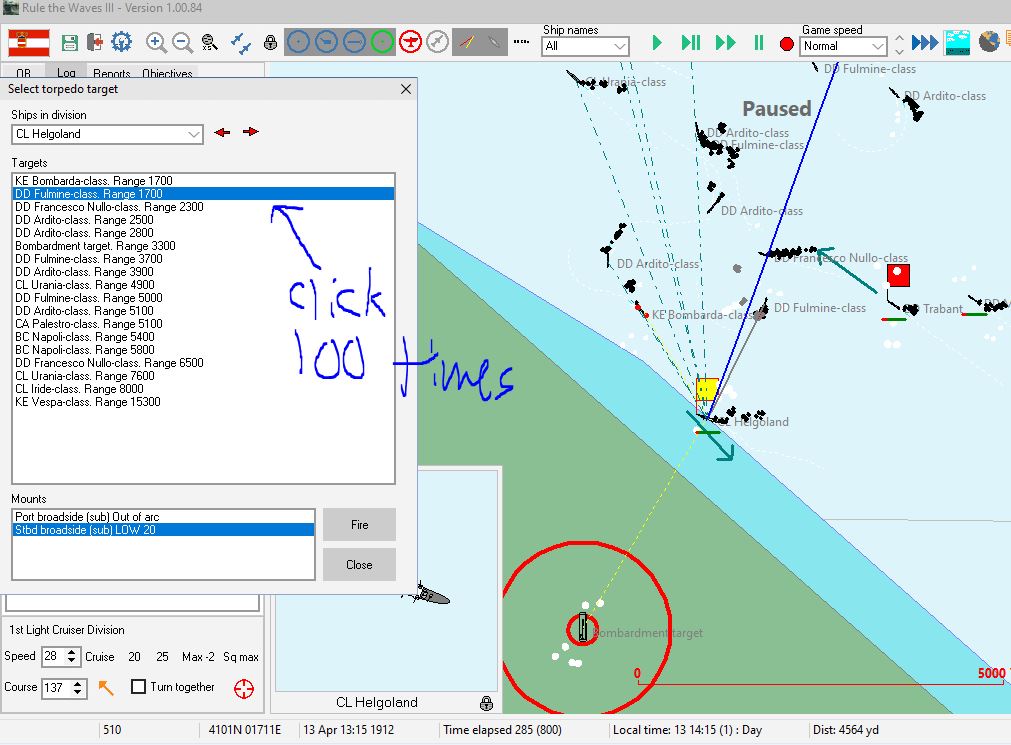Pause the game with green pause button

point(759,43)
